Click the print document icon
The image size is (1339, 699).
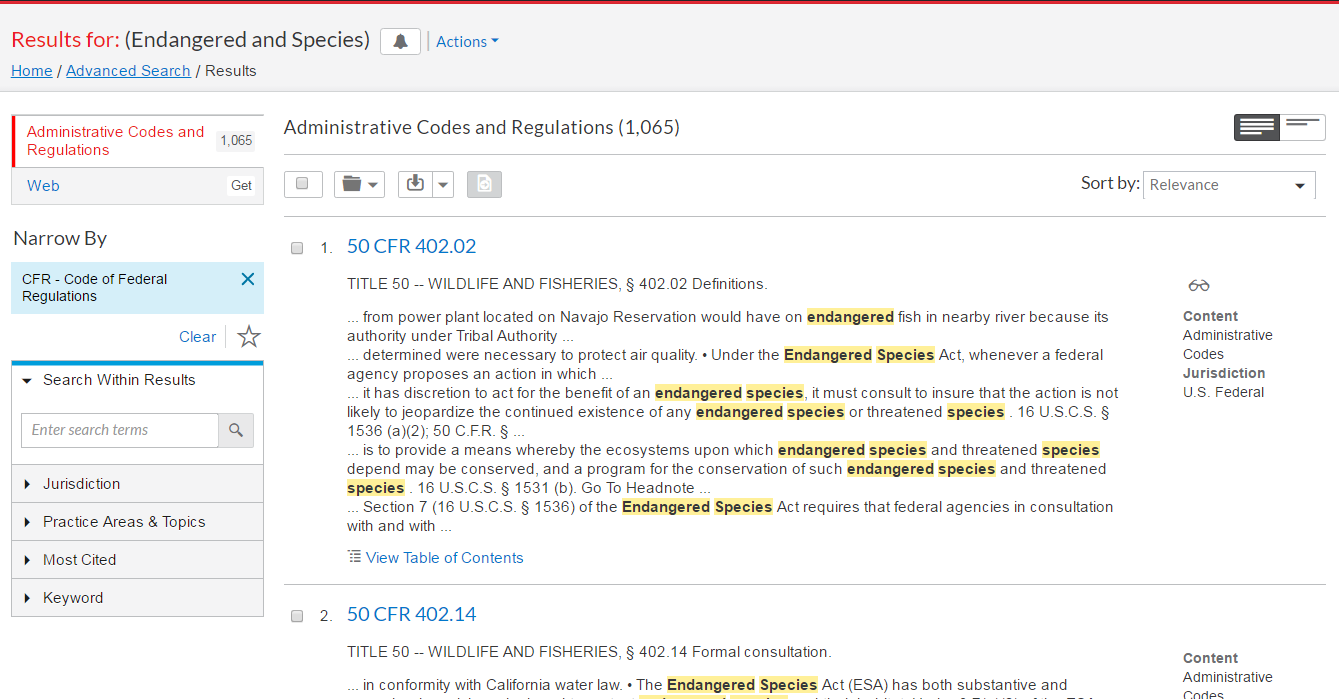[484, 184]
